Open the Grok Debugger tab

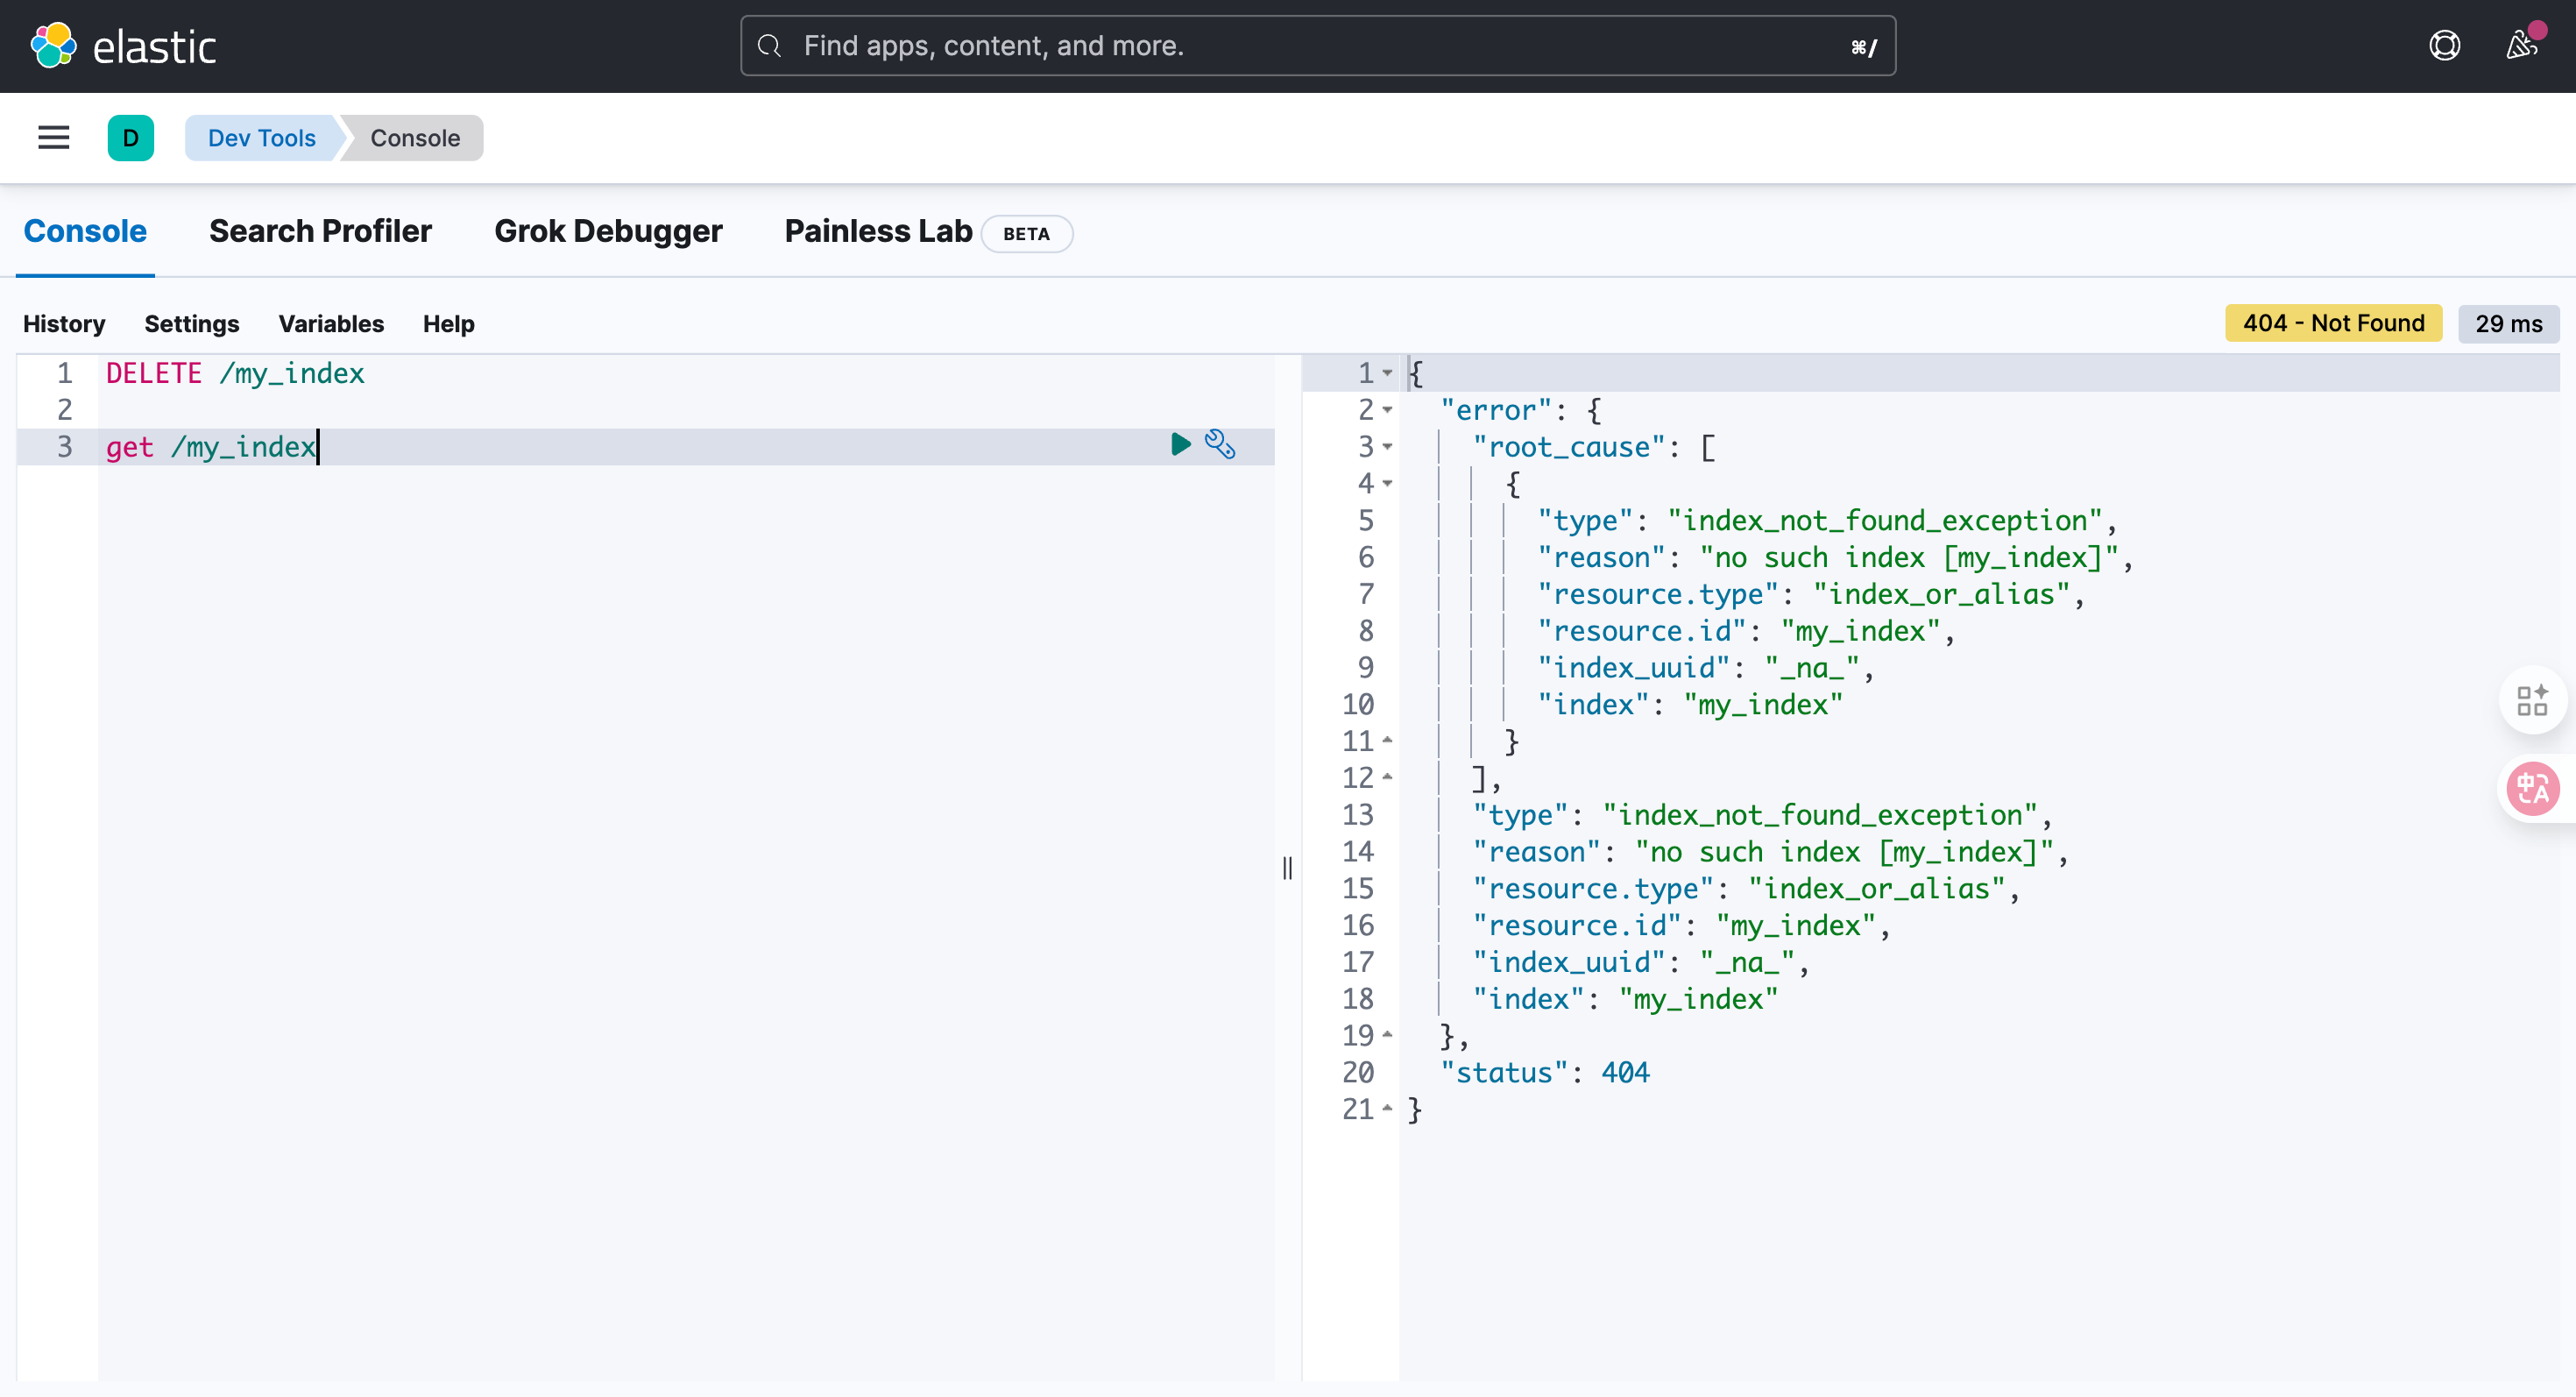[x=608, y=232]
